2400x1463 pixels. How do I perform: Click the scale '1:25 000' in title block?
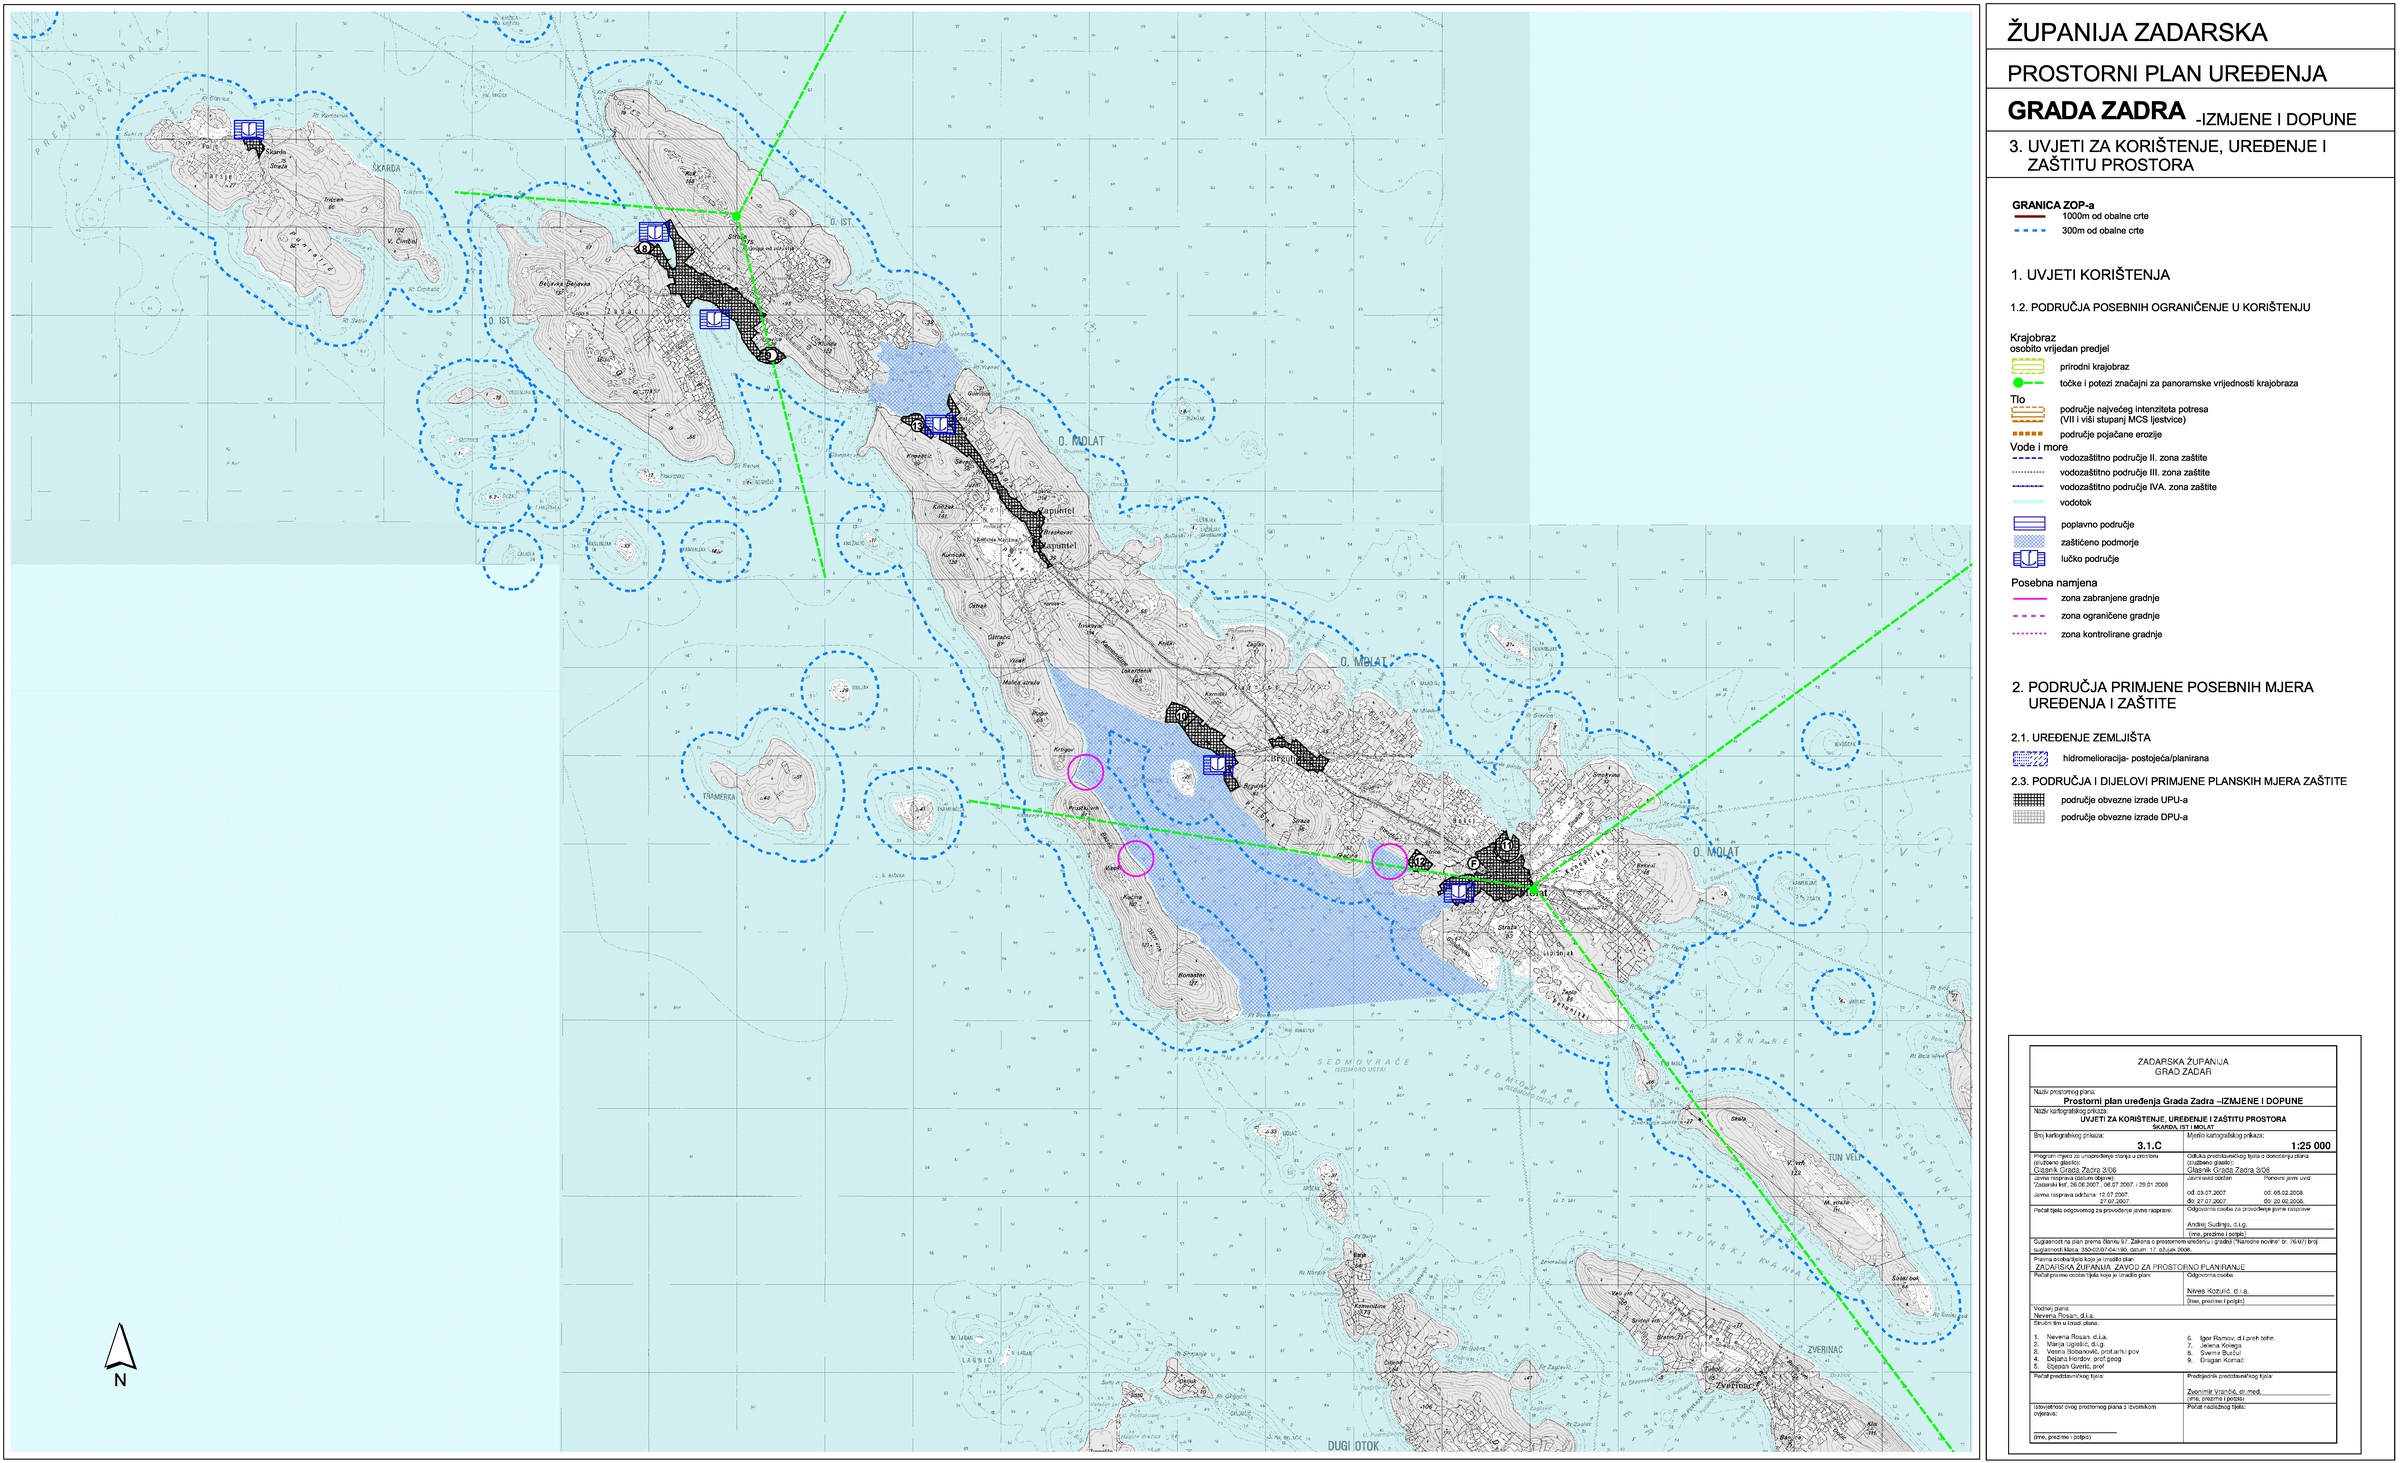[2310, 1146]
